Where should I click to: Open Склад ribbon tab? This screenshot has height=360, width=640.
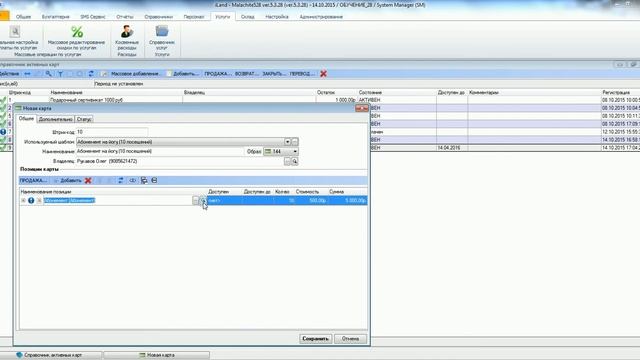click(247, 17)
